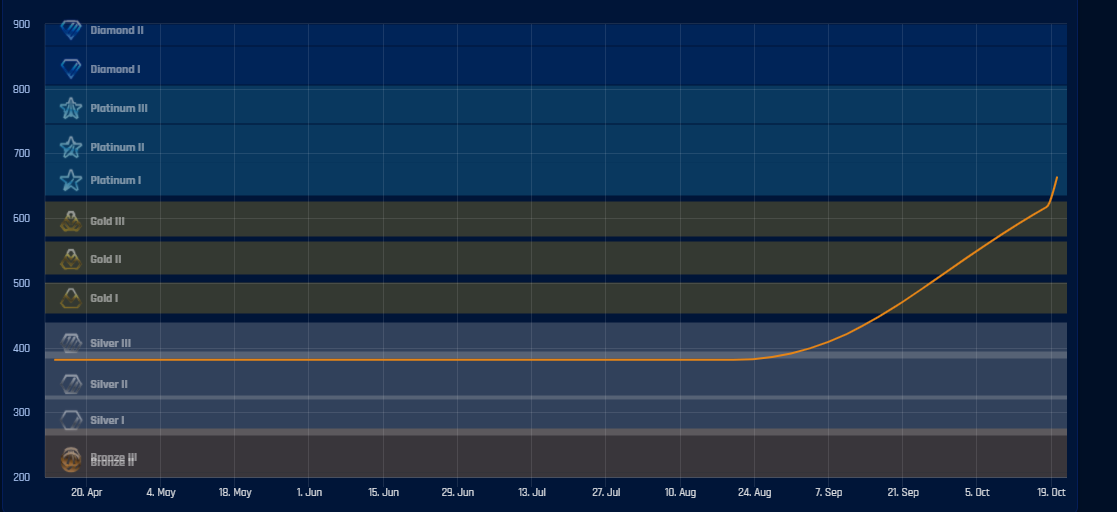The width and height of the screenshot is (1117, 512).
Task: Select the Gold III rank icon
Action: point(71,221)
